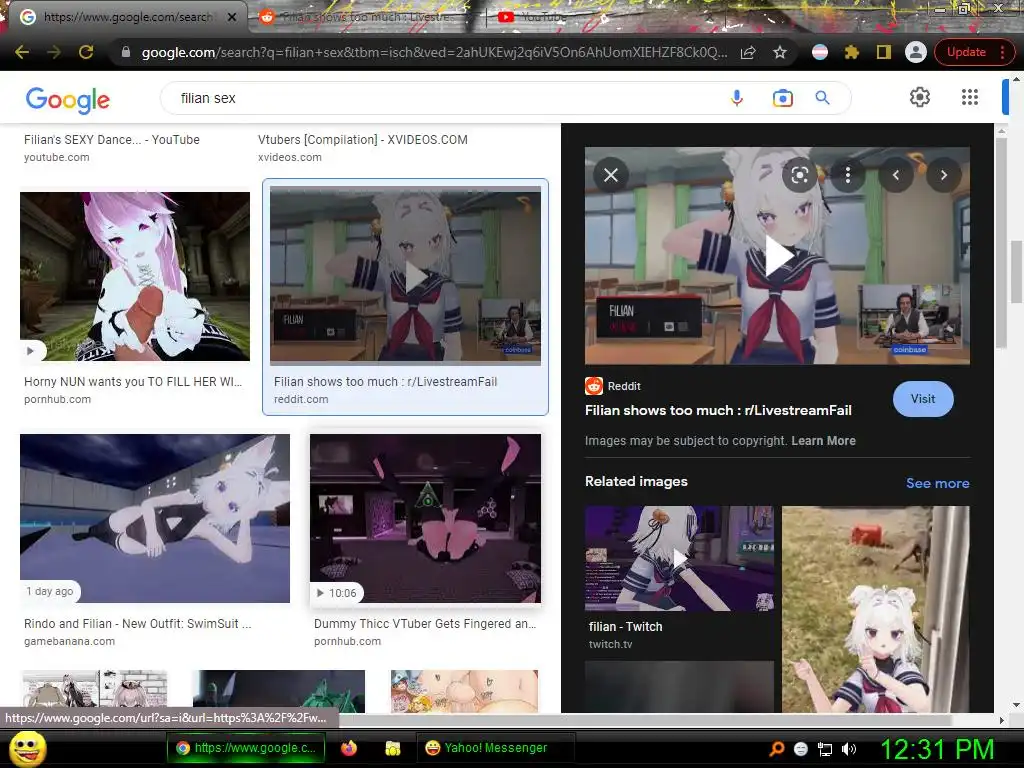Click the preview panel scrollbar thumb
The height and width of the screenshot is (768, 1024).
coord(1001,242)
